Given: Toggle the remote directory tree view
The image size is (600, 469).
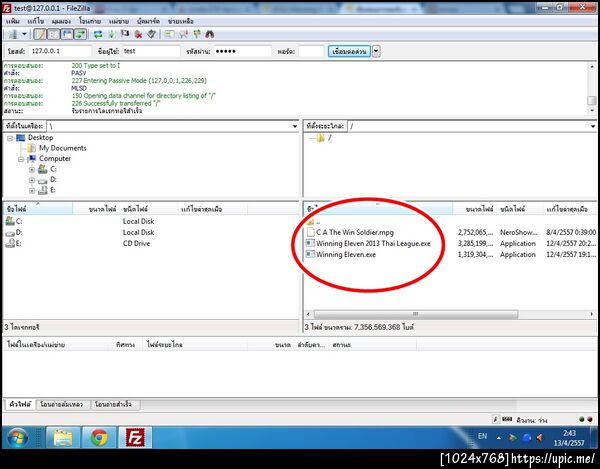Looking at the screenshot, I should tap(67, 34).
